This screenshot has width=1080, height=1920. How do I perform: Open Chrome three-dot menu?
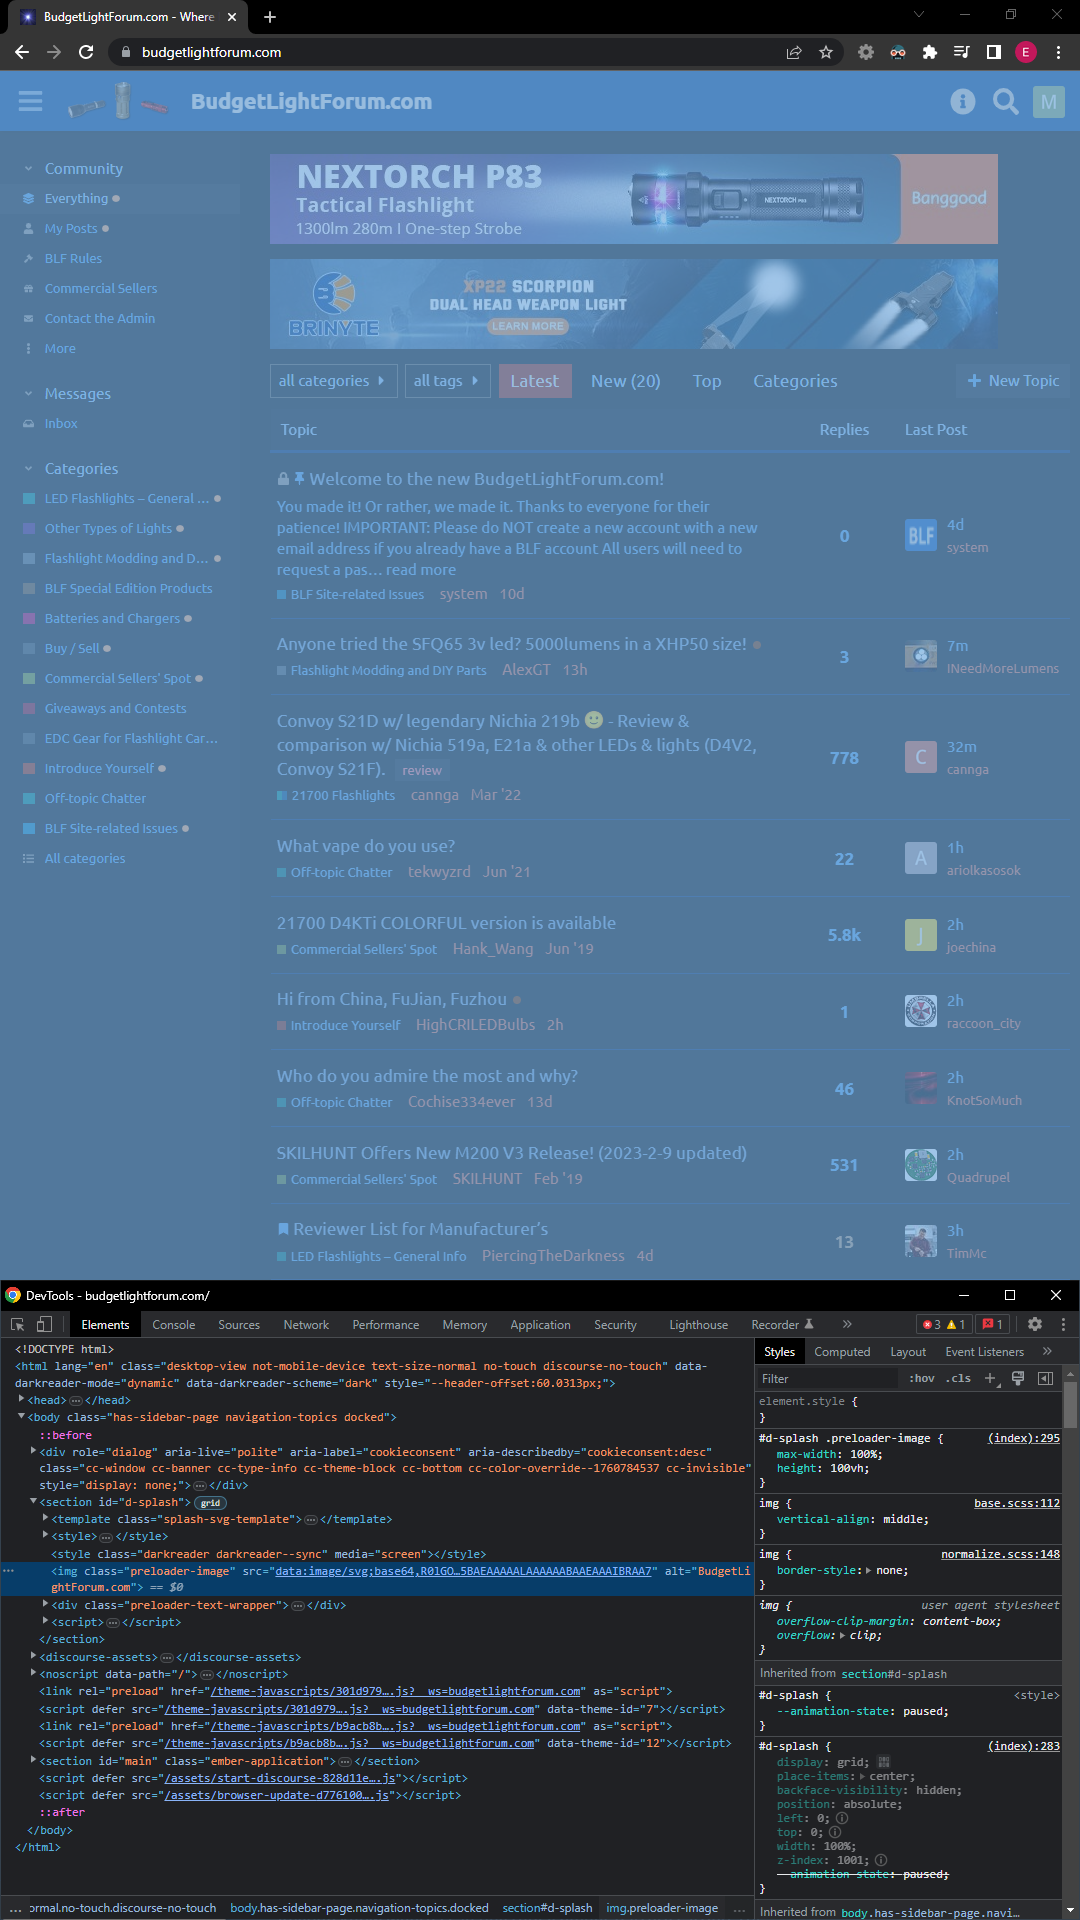click(1058, 52)
